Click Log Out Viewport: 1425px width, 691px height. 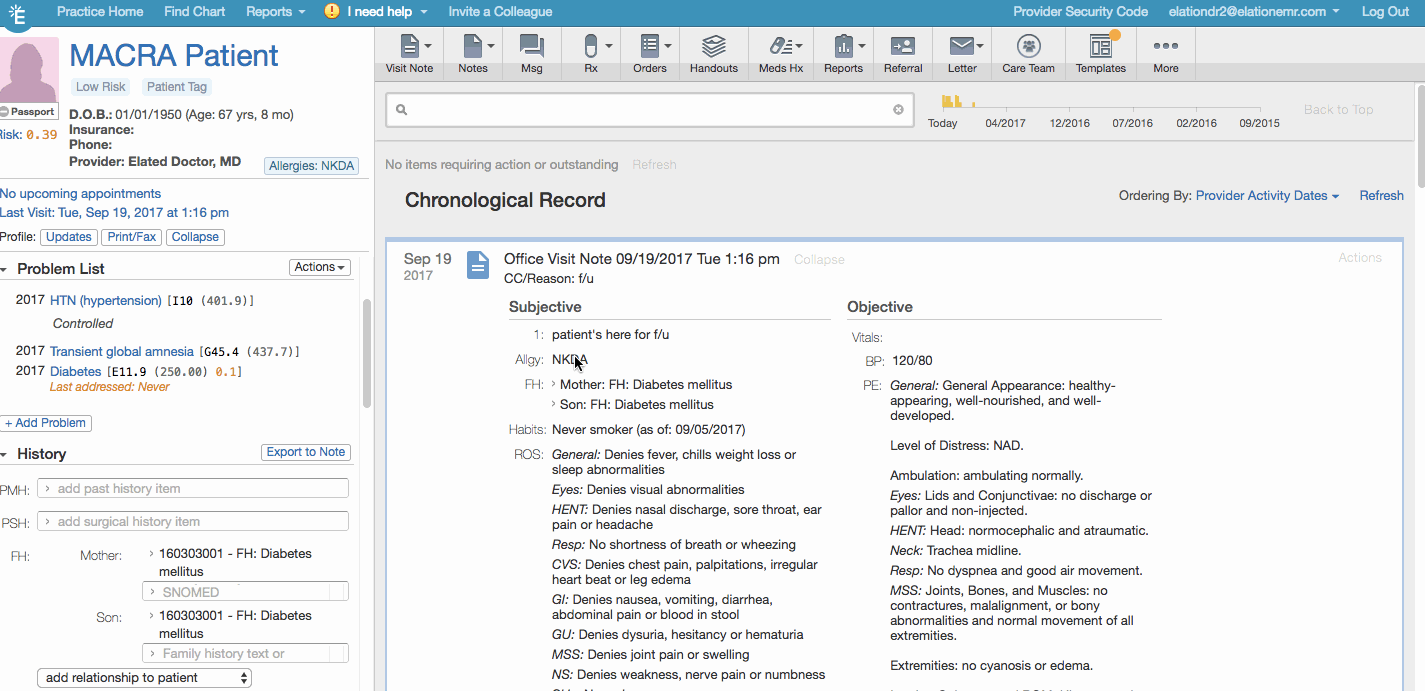coord(1385,12)
